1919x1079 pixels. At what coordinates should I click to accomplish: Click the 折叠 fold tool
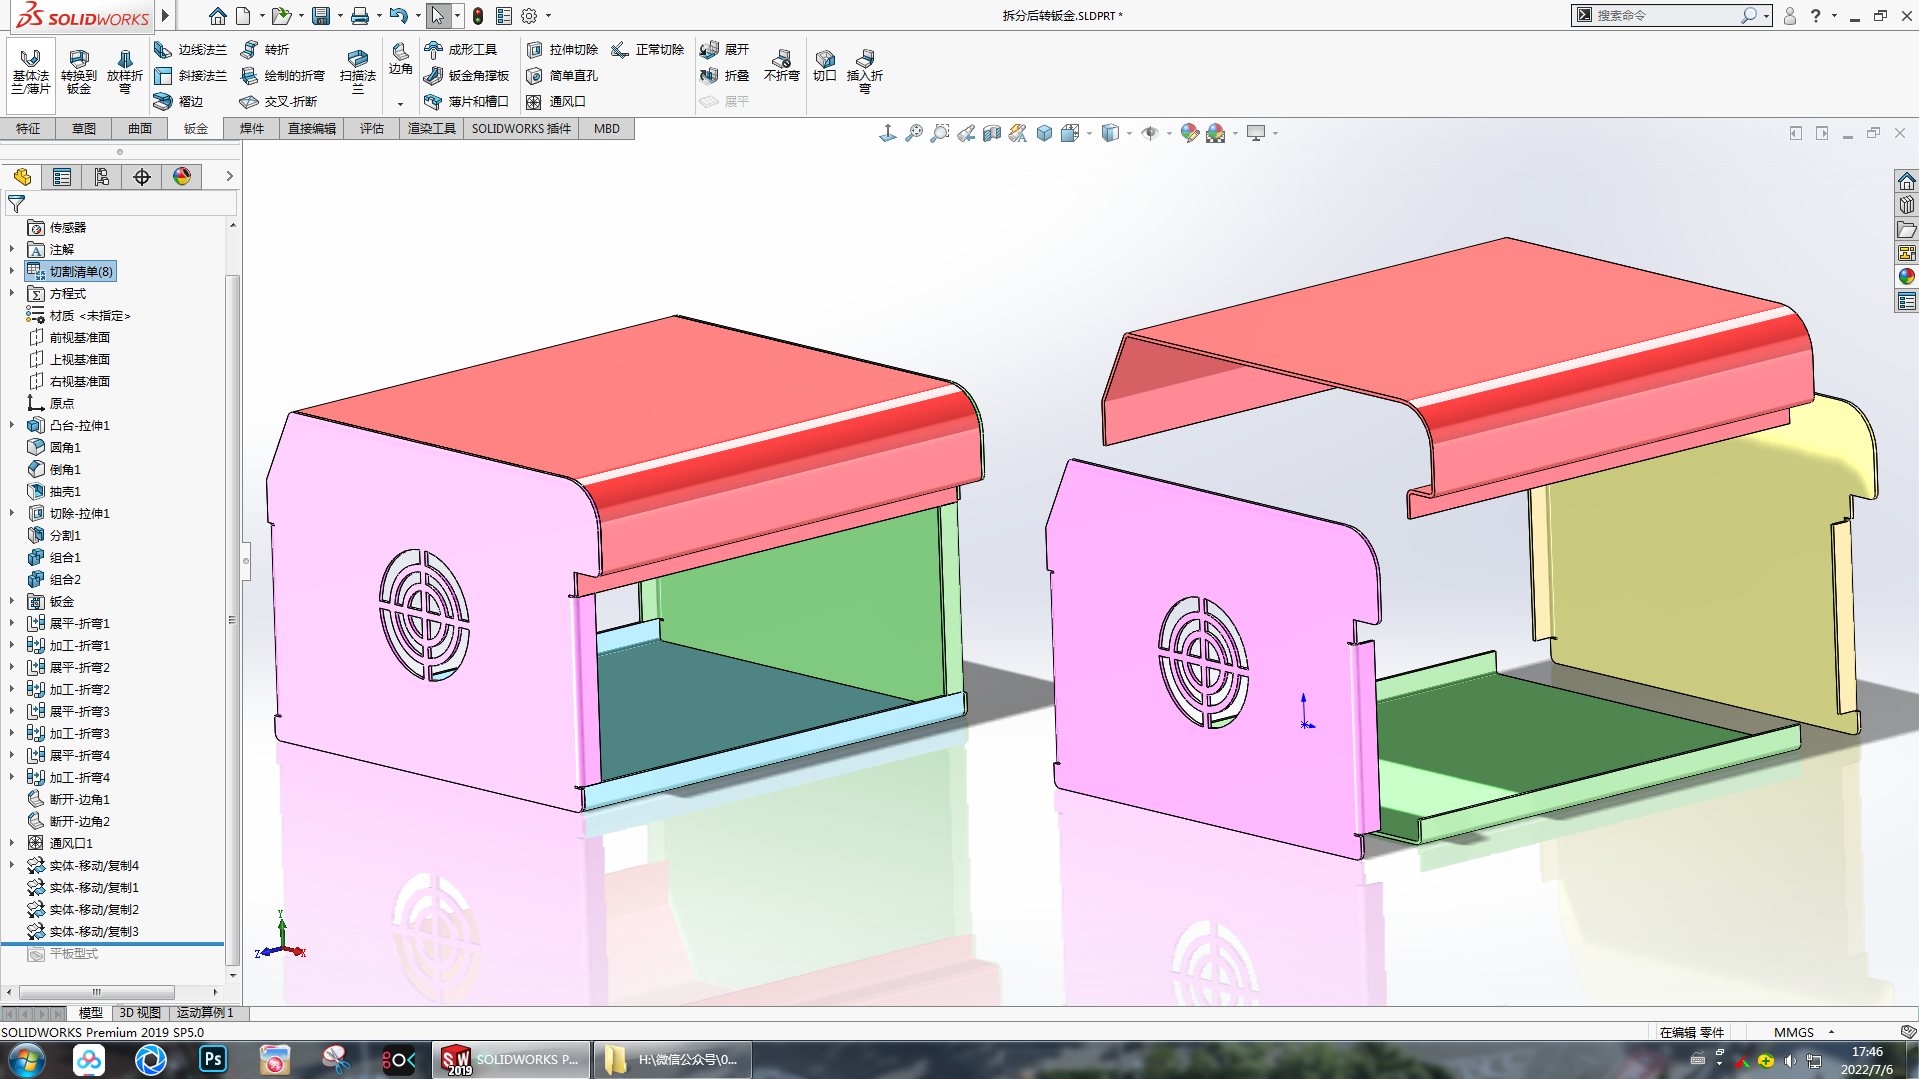click(725, 75)
